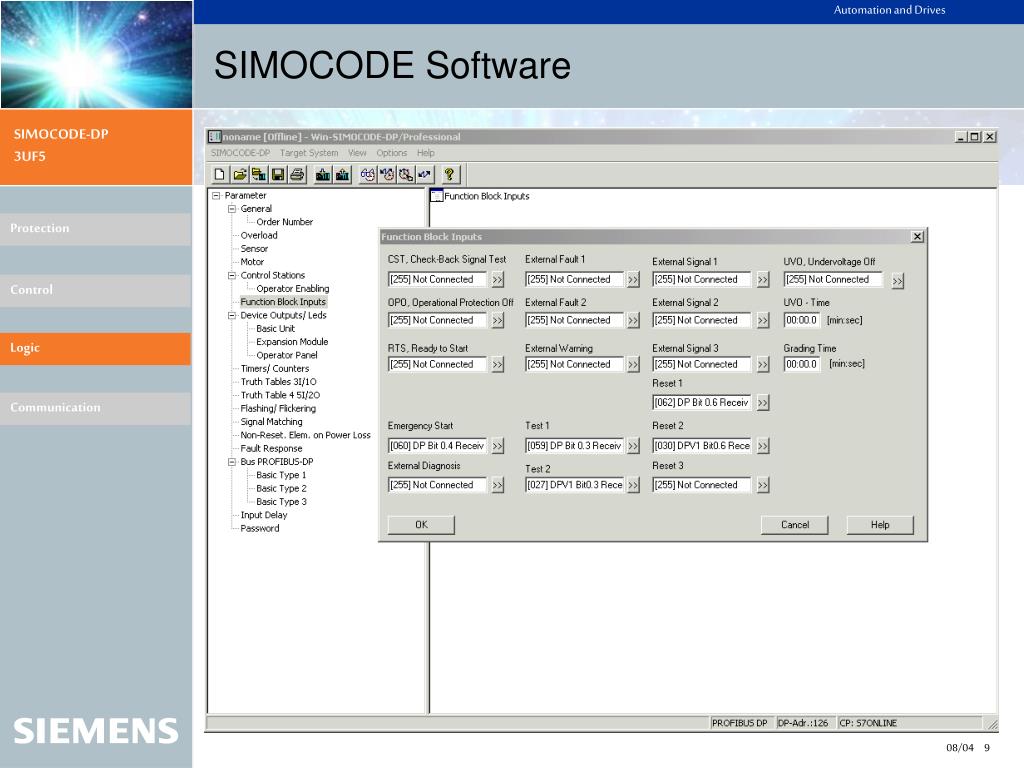Viewport: 1024px width, 768px height.
Task: Open External Signal 2 selector arrow
Action: coord(763,321)
